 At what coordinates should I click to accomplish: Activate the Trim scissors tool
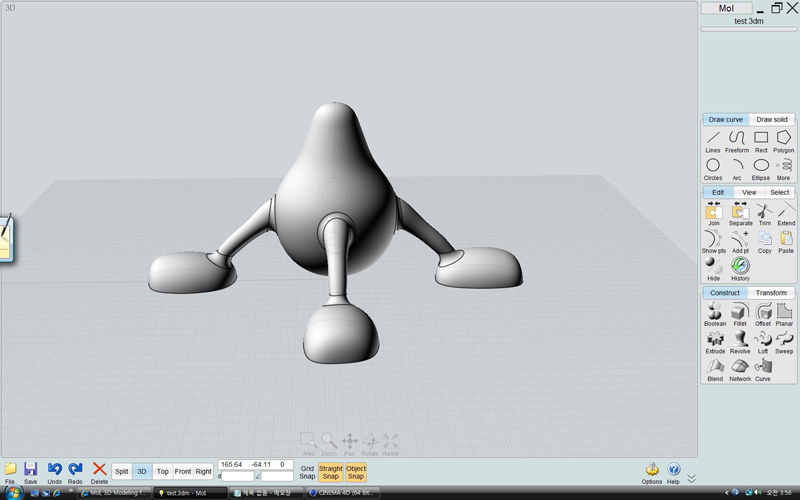764,214
